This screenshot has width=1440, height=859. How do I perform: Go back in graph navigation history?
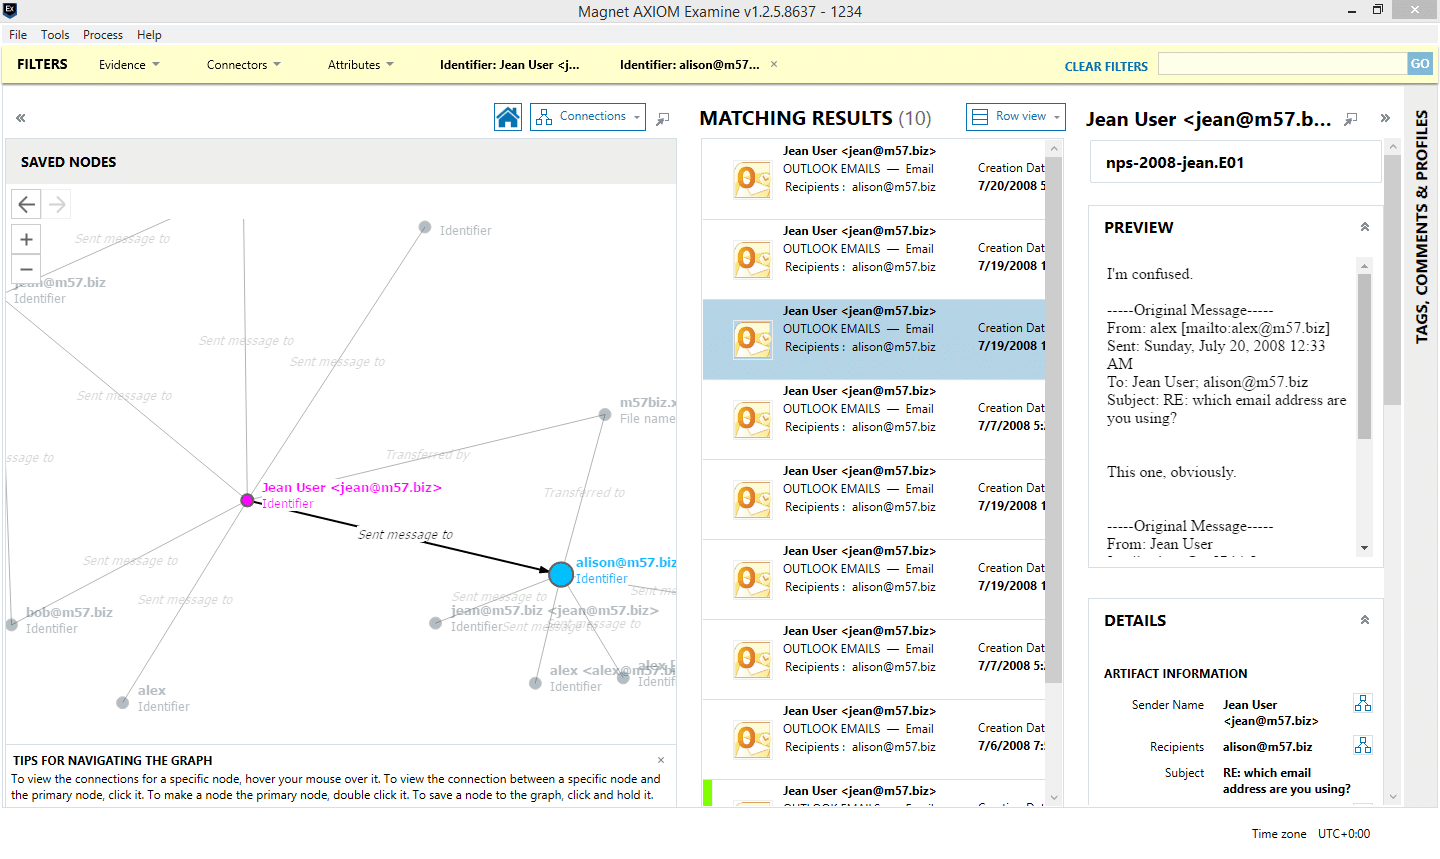pos(27,204)
